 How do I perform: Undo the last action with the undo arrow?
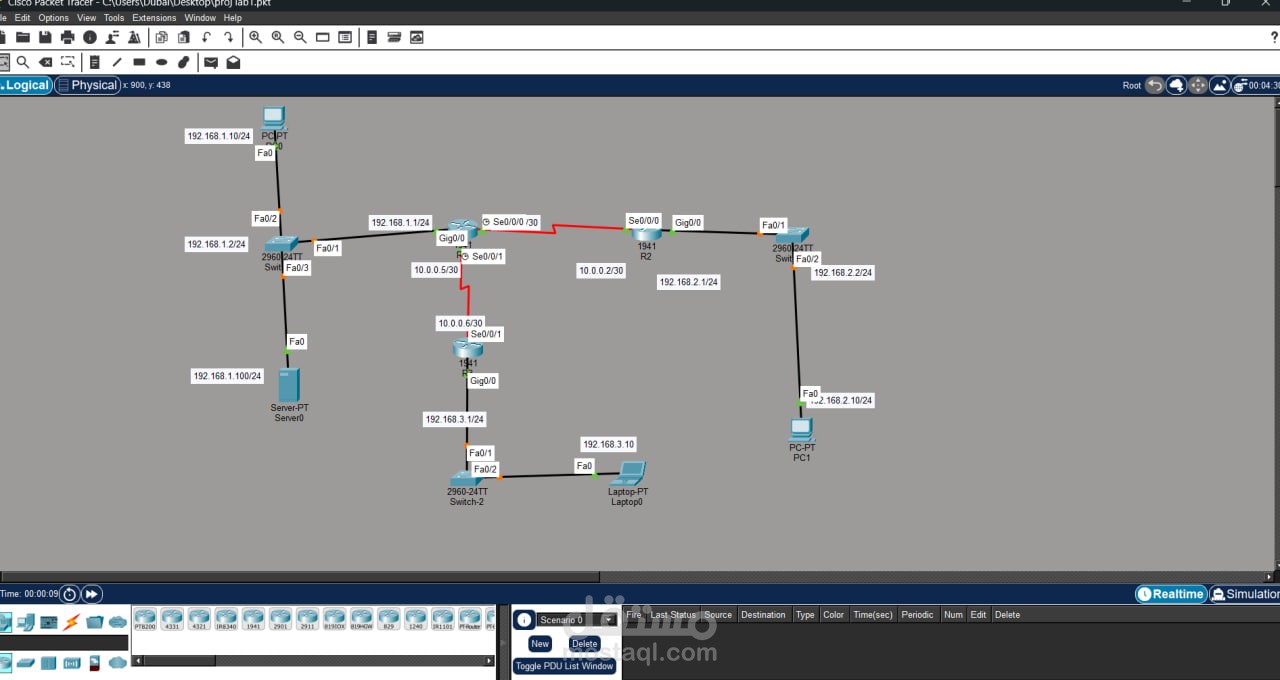(206, 37)
